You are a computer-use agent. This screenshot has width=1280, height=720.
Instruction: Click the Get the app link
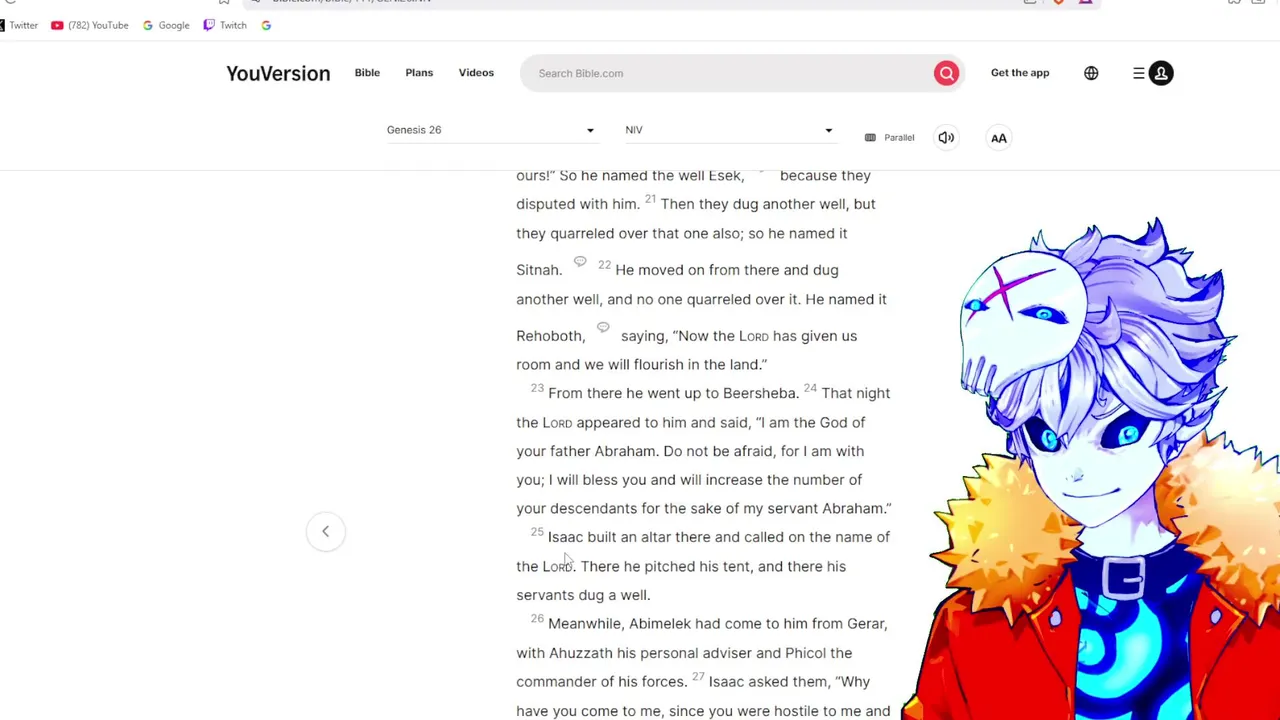click(x=1020, y=73)
